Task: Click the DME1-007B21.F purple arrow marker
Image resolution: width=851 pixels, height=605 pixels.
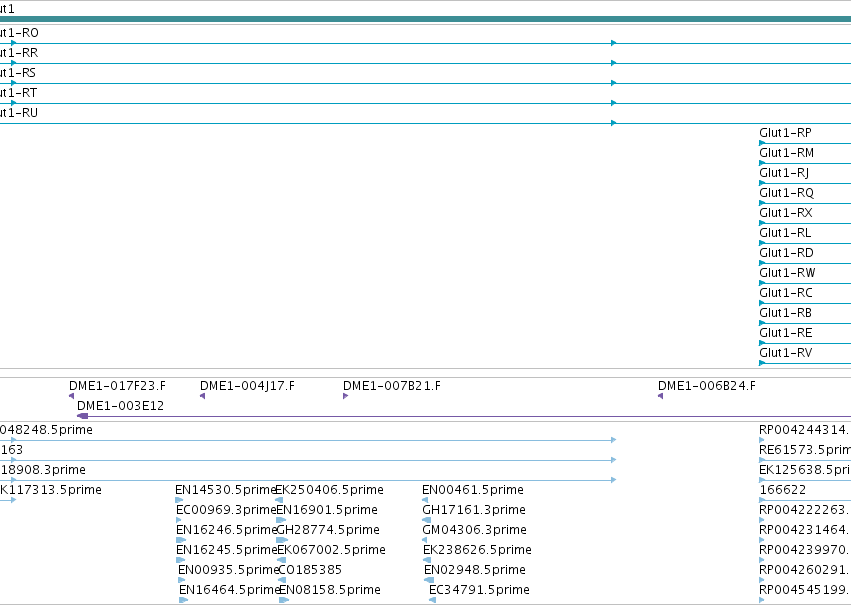Action: click(x=345, y=396)
